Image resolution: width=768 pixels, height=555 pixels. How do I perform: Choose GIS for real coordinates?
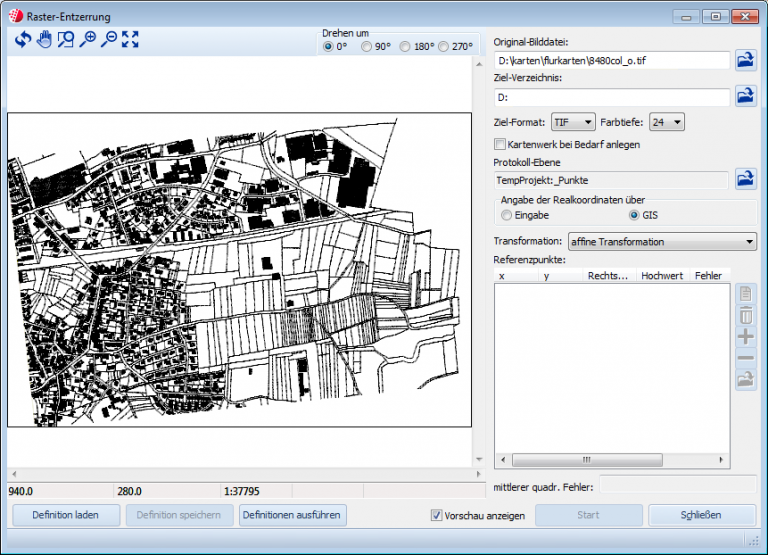click(634, 215)
